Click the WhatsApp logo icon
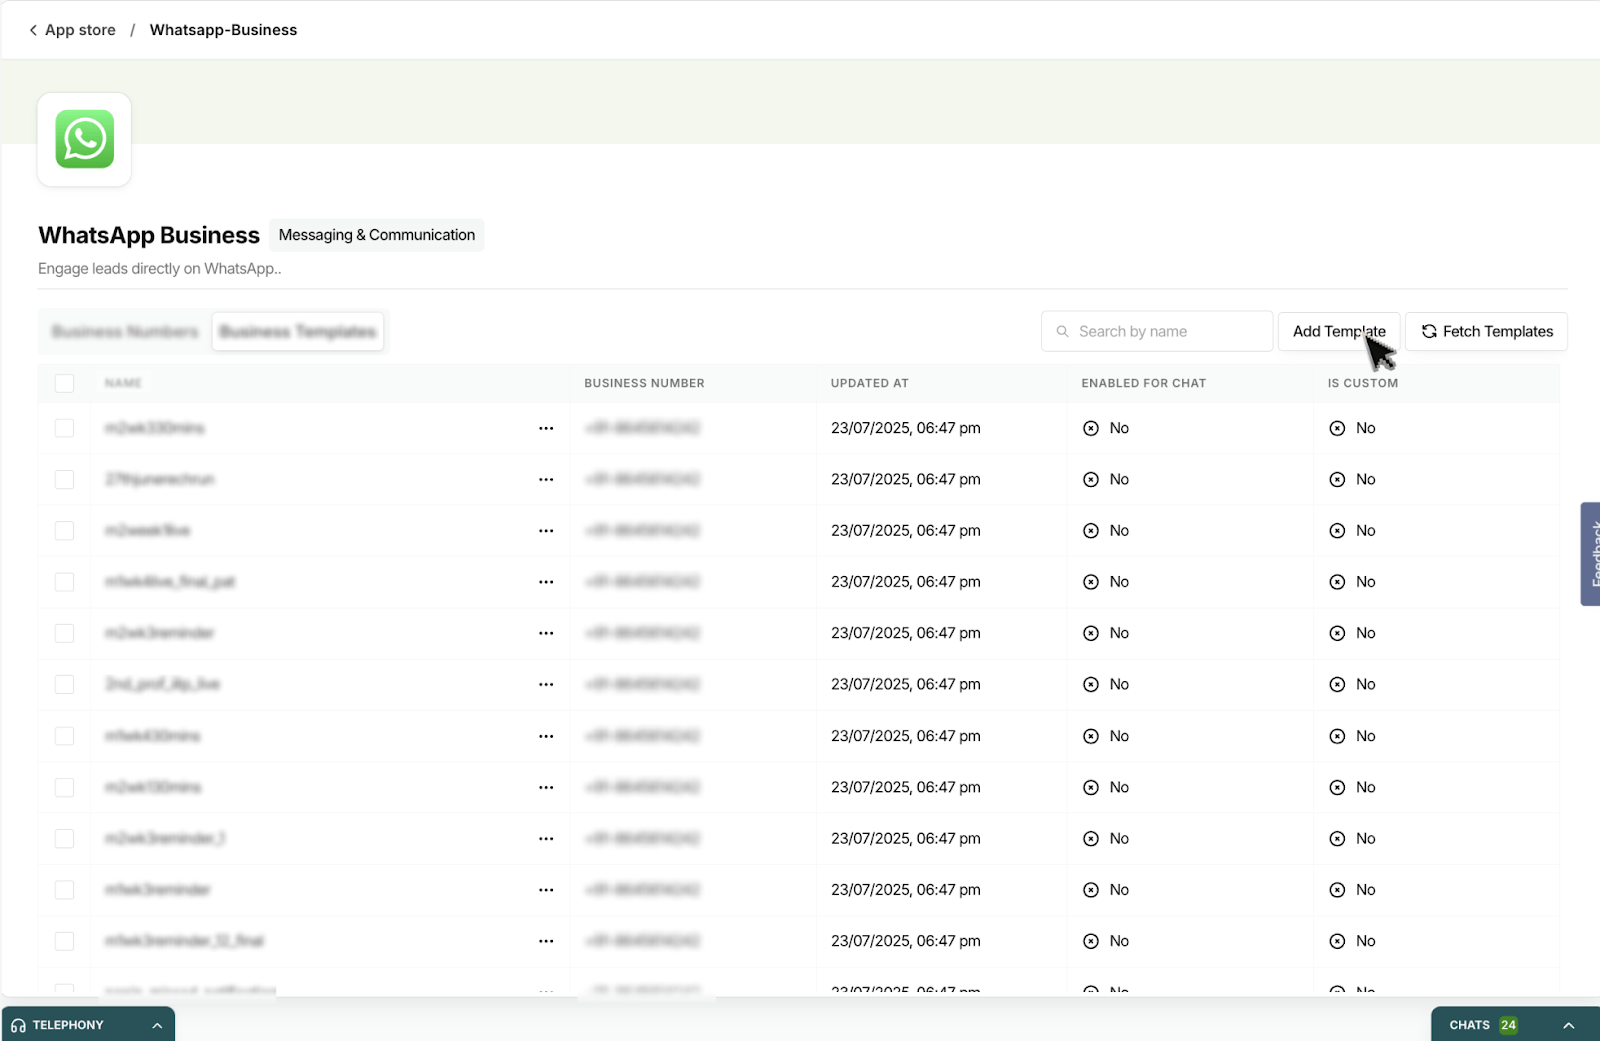The image size is (1600, 1041). [x=84, y=139]
